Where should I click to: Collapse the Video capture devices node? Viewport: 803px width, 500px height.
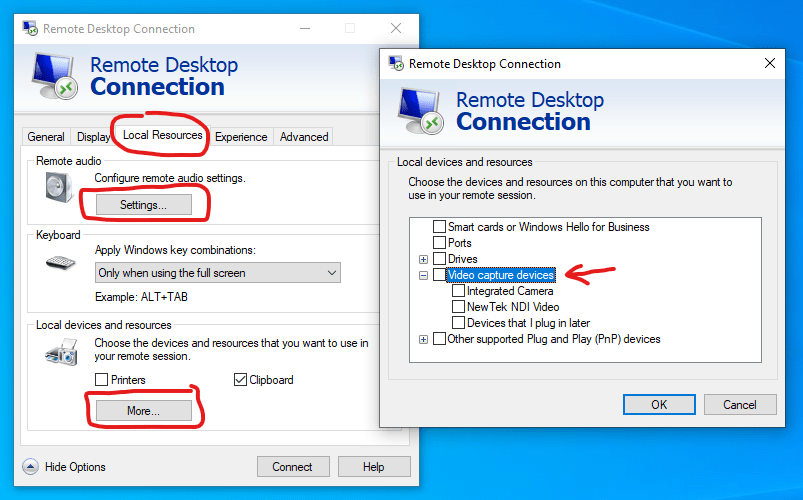424,275
